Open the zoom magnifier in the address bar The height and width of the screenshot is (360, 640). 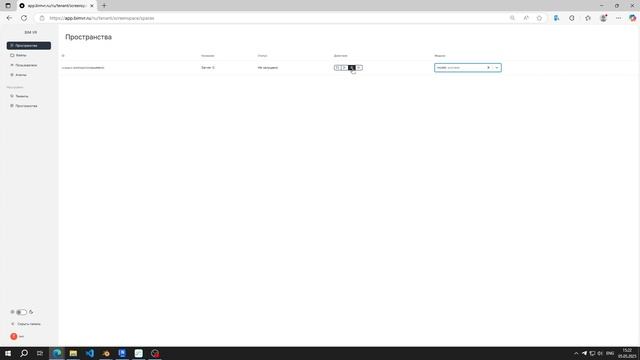(x=512, y=18)
